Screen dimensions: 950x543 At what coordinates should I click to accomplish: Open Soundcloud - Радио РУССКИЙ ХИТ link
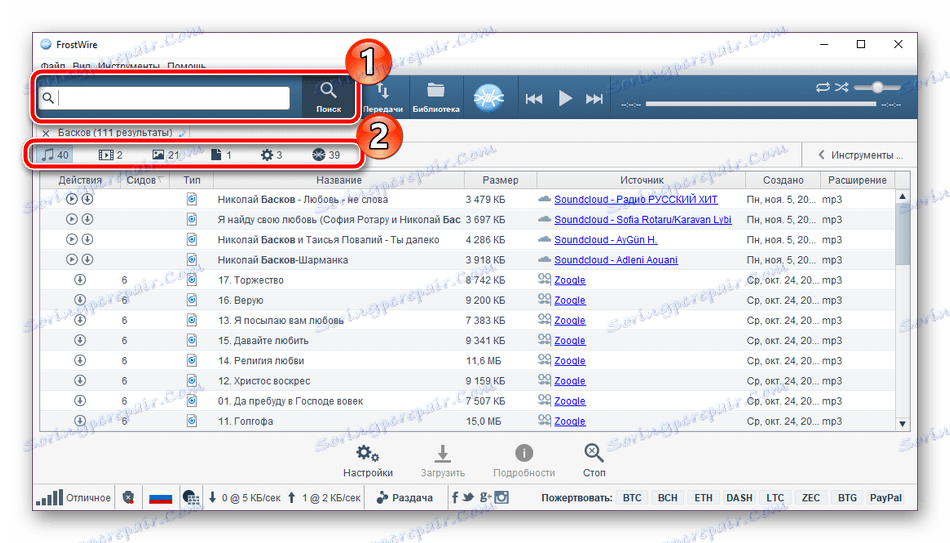[x=636, y=199]
